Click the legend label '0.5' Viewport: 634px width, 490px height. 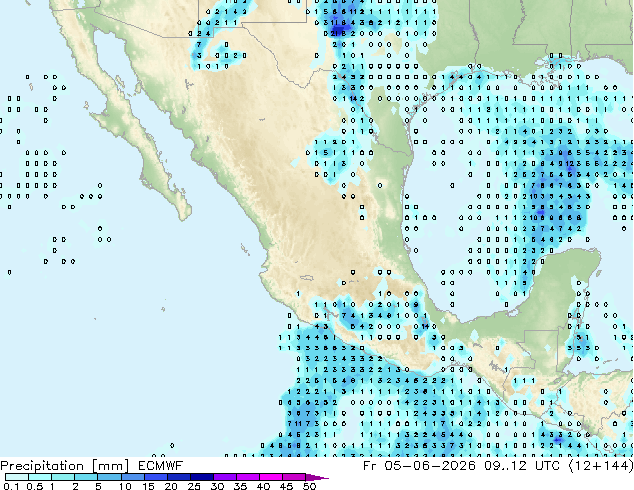coord(35,486)
